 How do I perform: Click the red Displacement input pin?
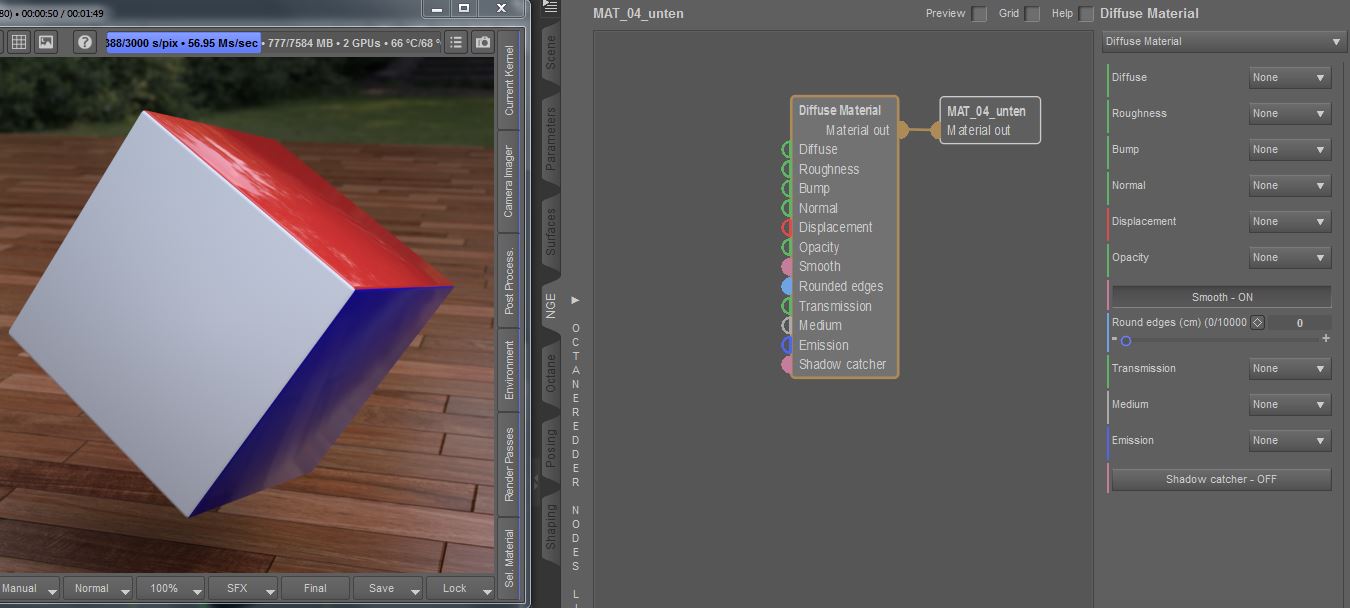787,227
